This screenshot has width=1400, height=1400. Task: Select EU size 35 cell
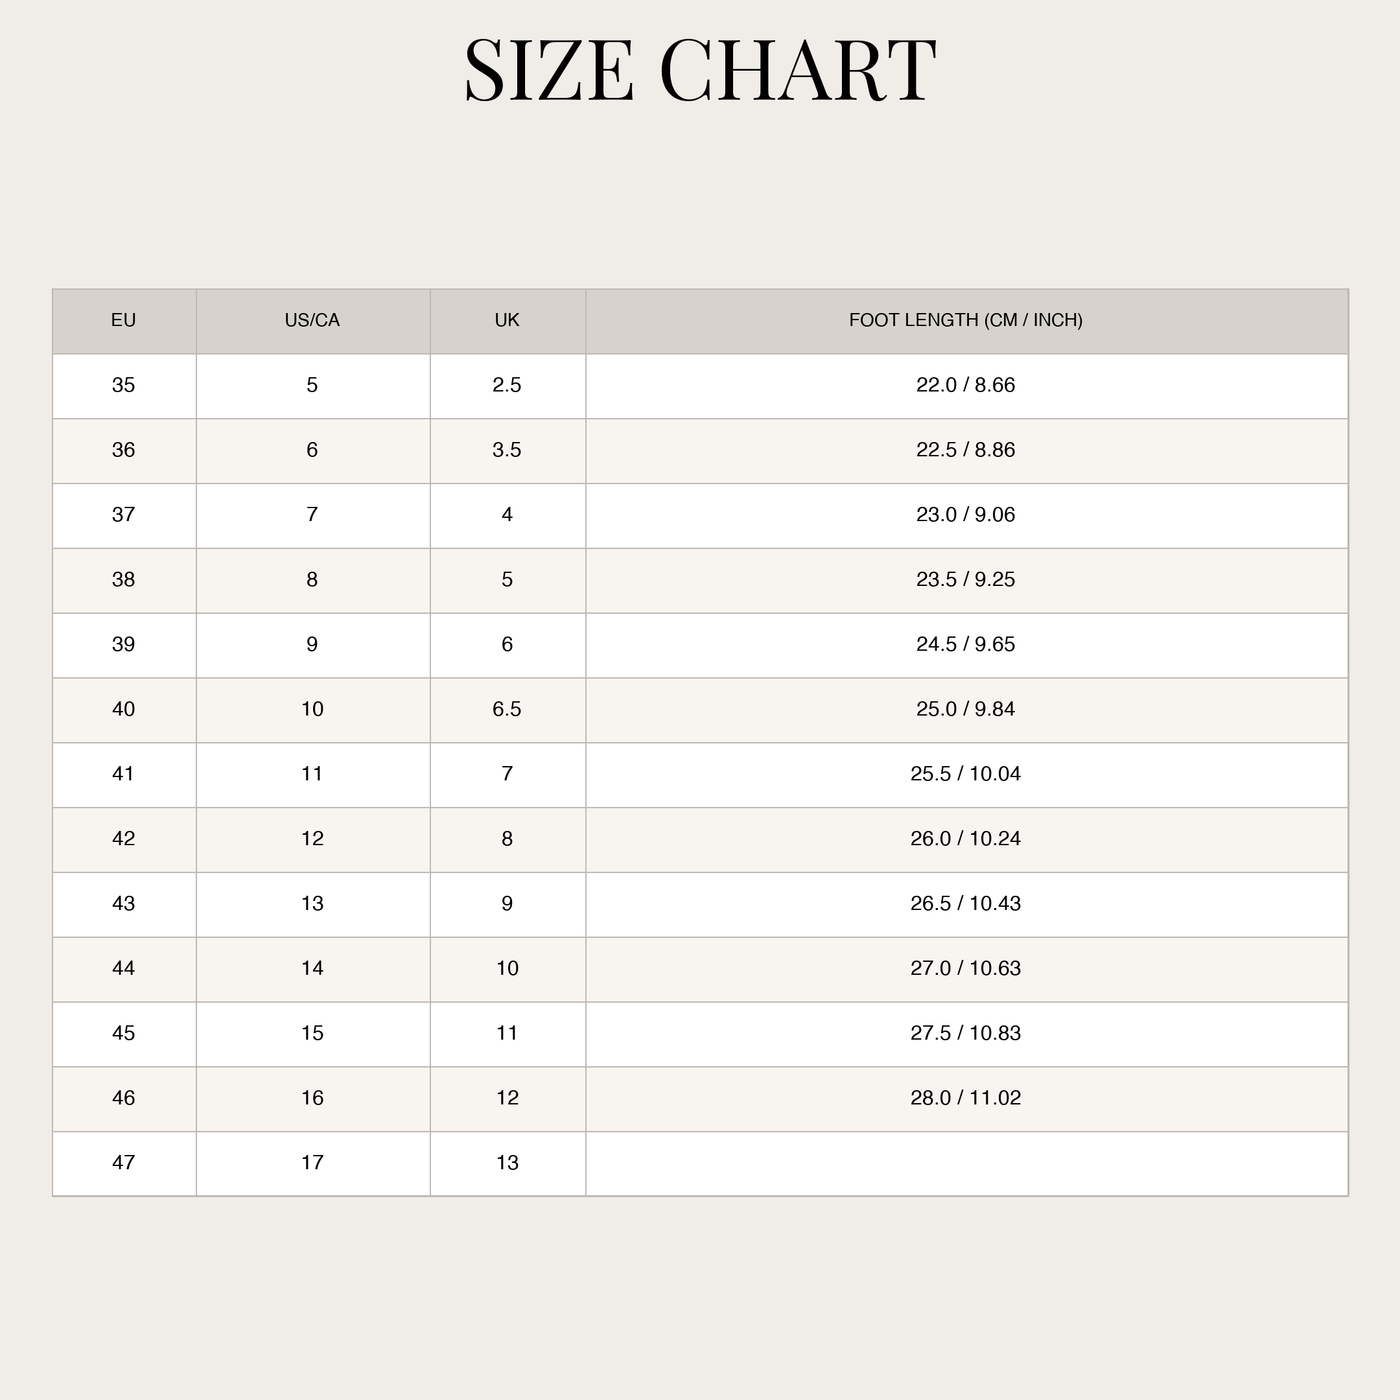[x=124, y=386]
